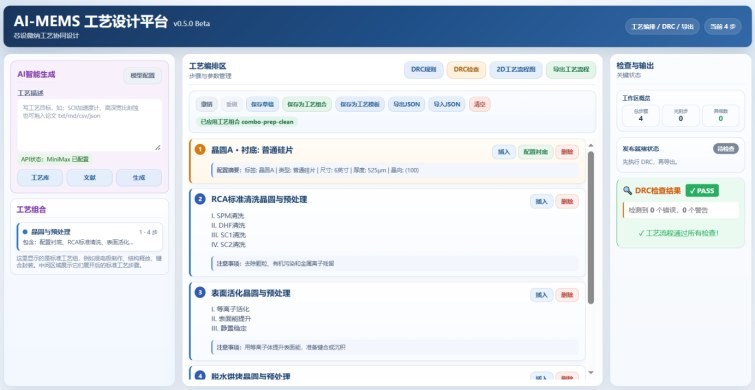Click the I. SPM清洗 sub-step

228,216
